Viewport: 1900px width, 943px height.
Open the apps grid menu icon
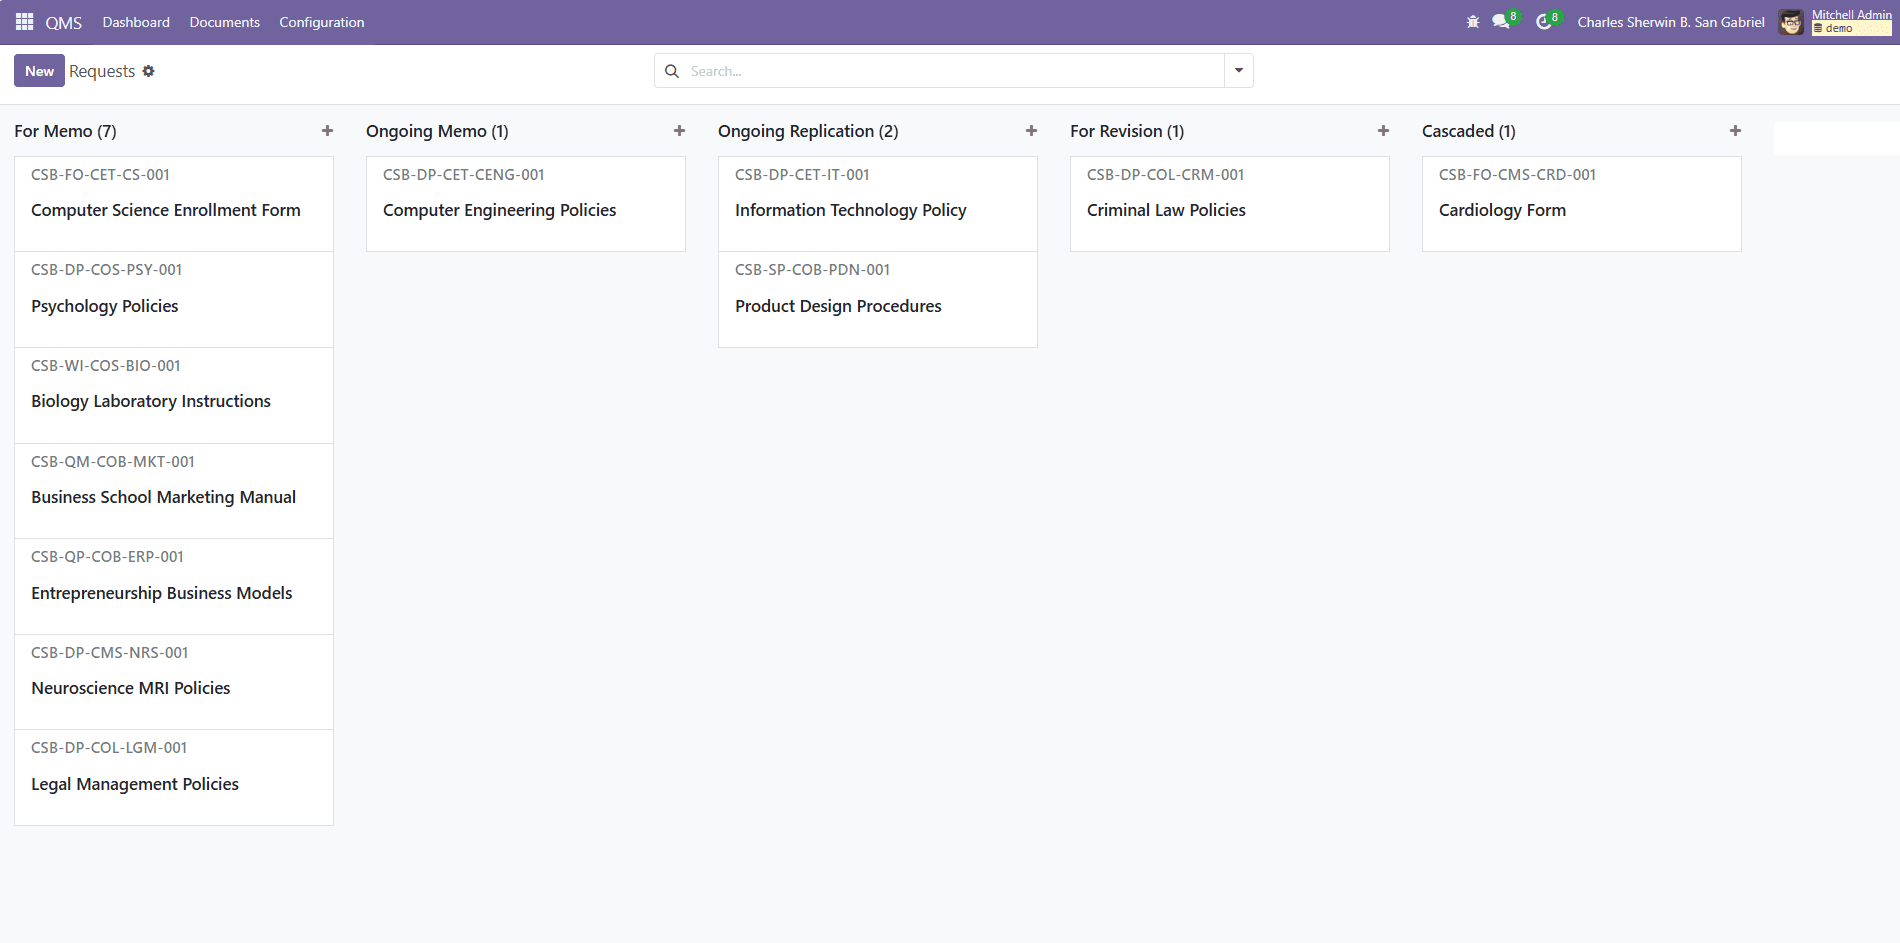[x=24, y=22]
